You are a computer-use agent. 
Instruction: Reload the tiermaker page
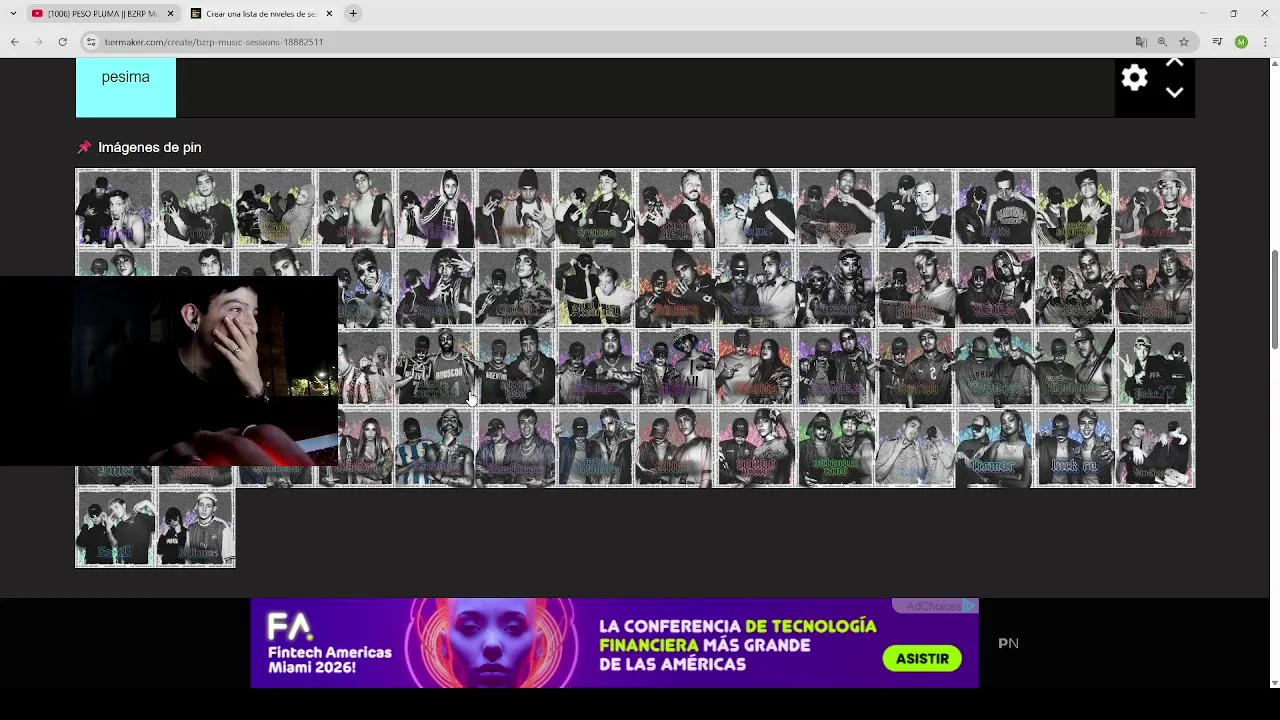62,42
